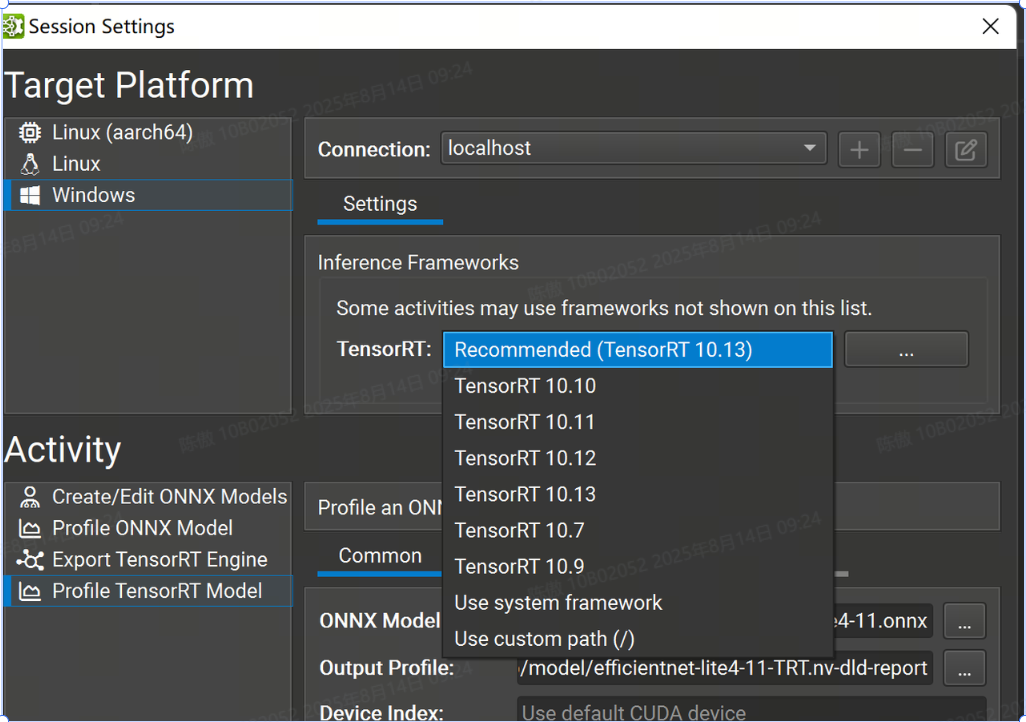
Task: Choose TensorRT 10.13 from list
Action: 638,494
